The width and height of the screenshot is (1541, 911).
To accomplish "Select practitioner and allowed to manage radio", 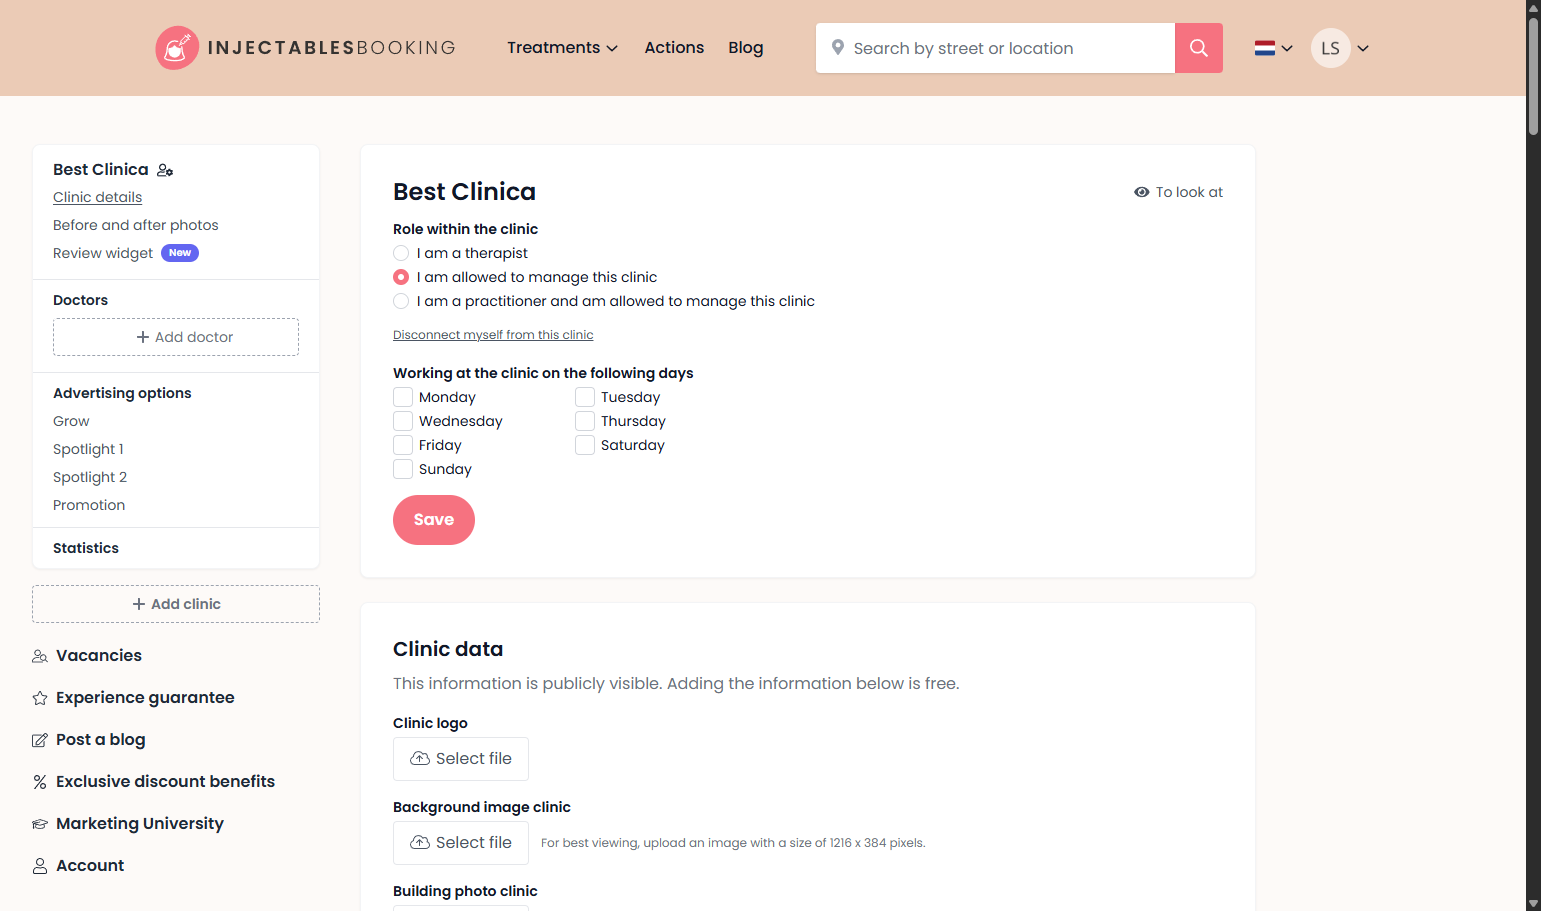I will (401, 301).
